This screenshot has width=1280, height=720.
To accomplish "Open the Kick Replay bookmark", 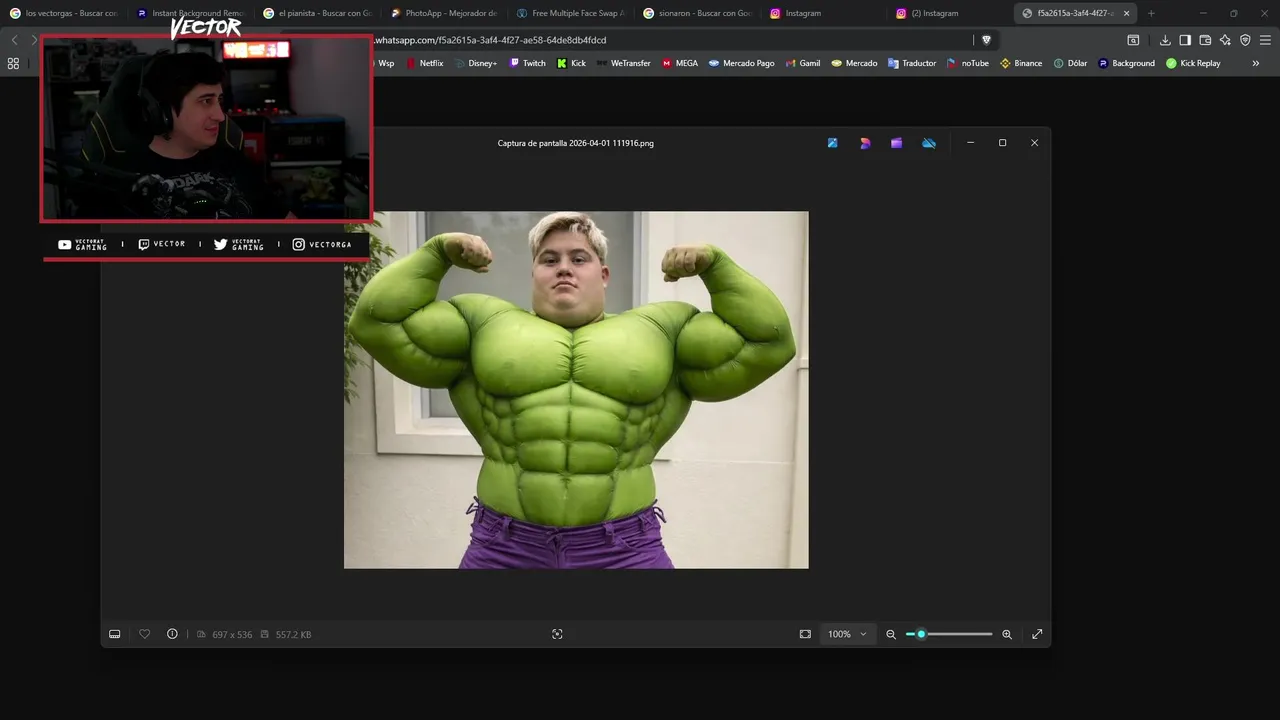I will pyautogui.click(x=1193, y=63).
